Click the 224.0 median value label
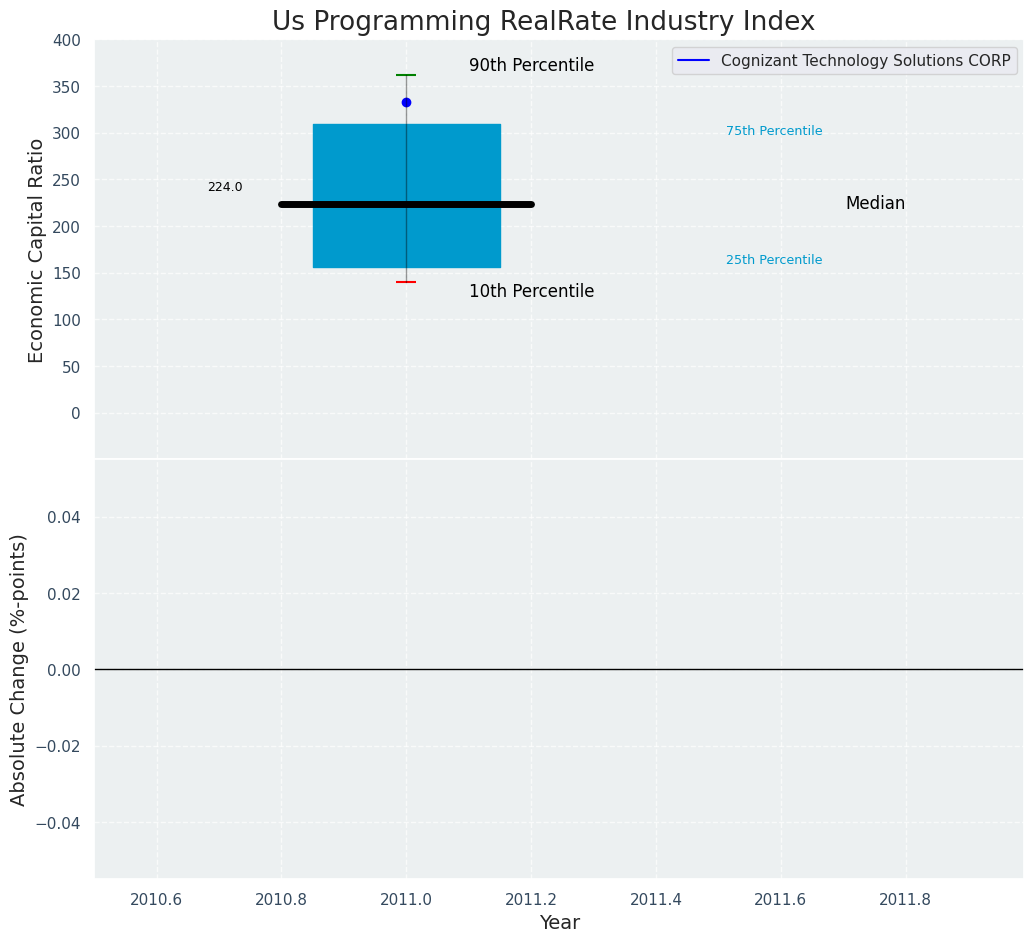The height and width of the screenshot is (942, 1034). click(225, 187)
